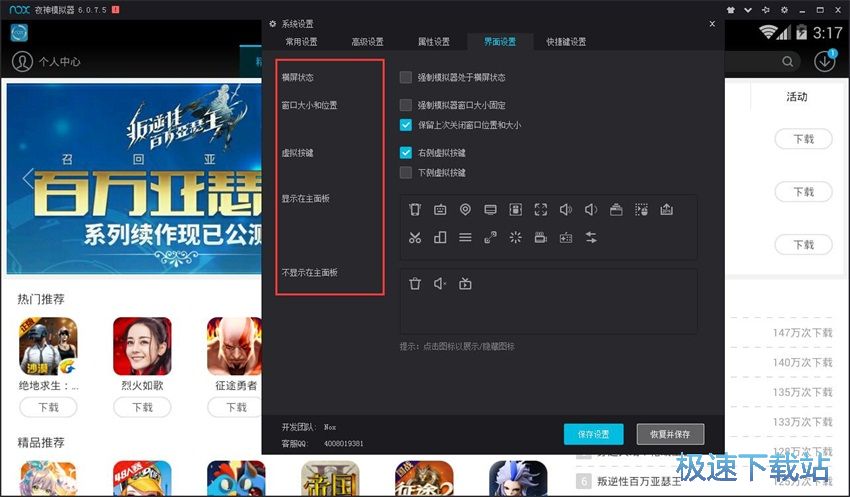The image size is (850, 497).
Task: Click the toolbox briefcase icon
Action: [x=616, y=209]
